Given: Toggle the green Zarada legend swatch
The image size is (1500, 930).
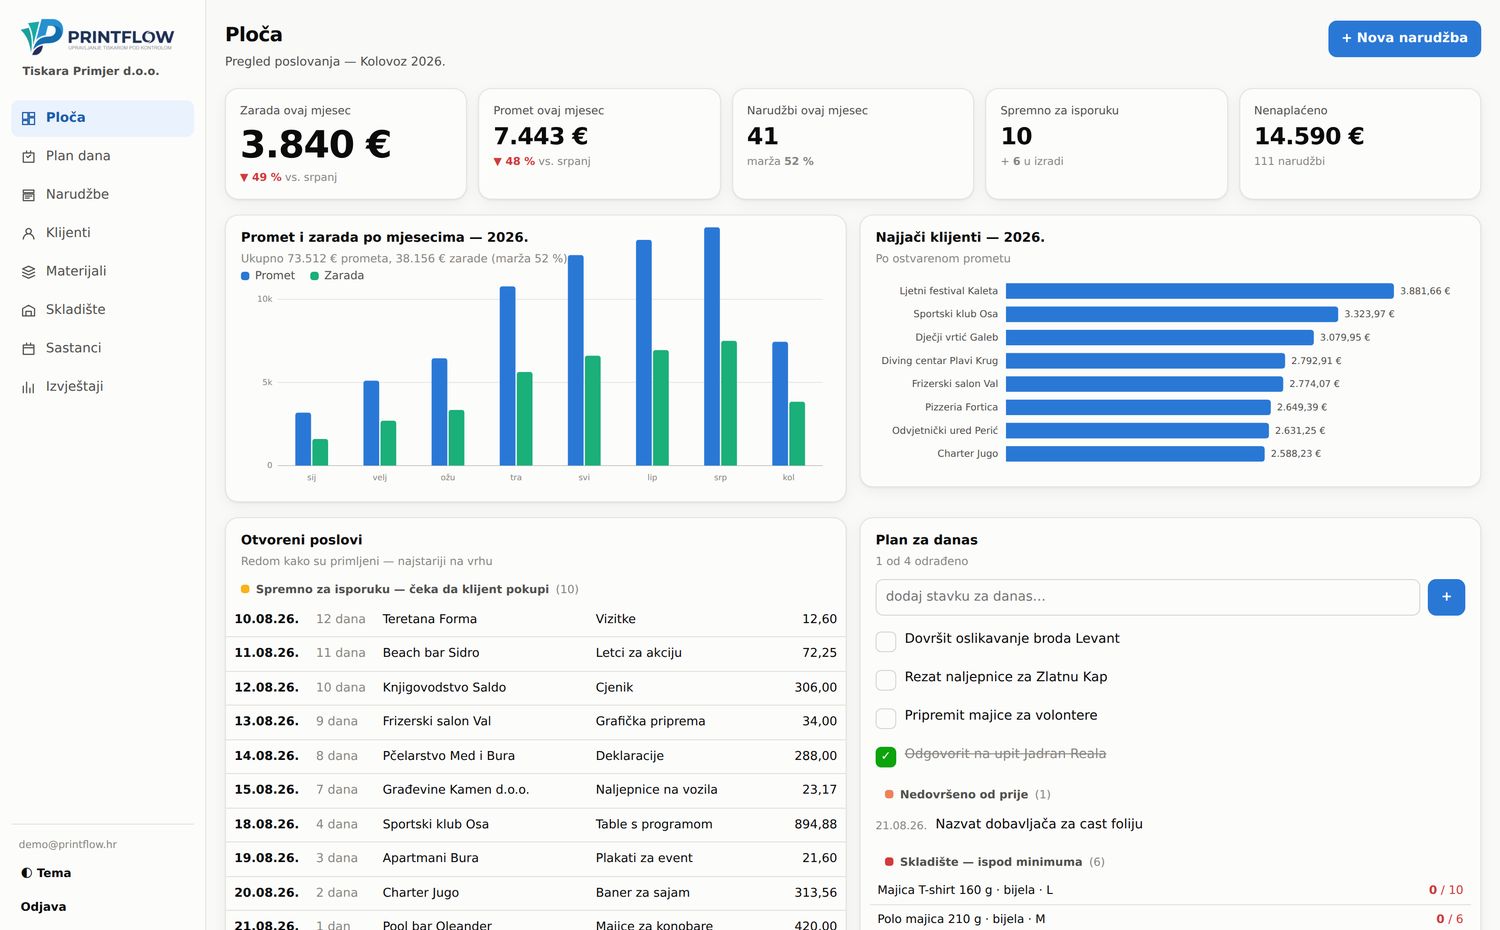Looking at the screenshot, I should point(314,276).
